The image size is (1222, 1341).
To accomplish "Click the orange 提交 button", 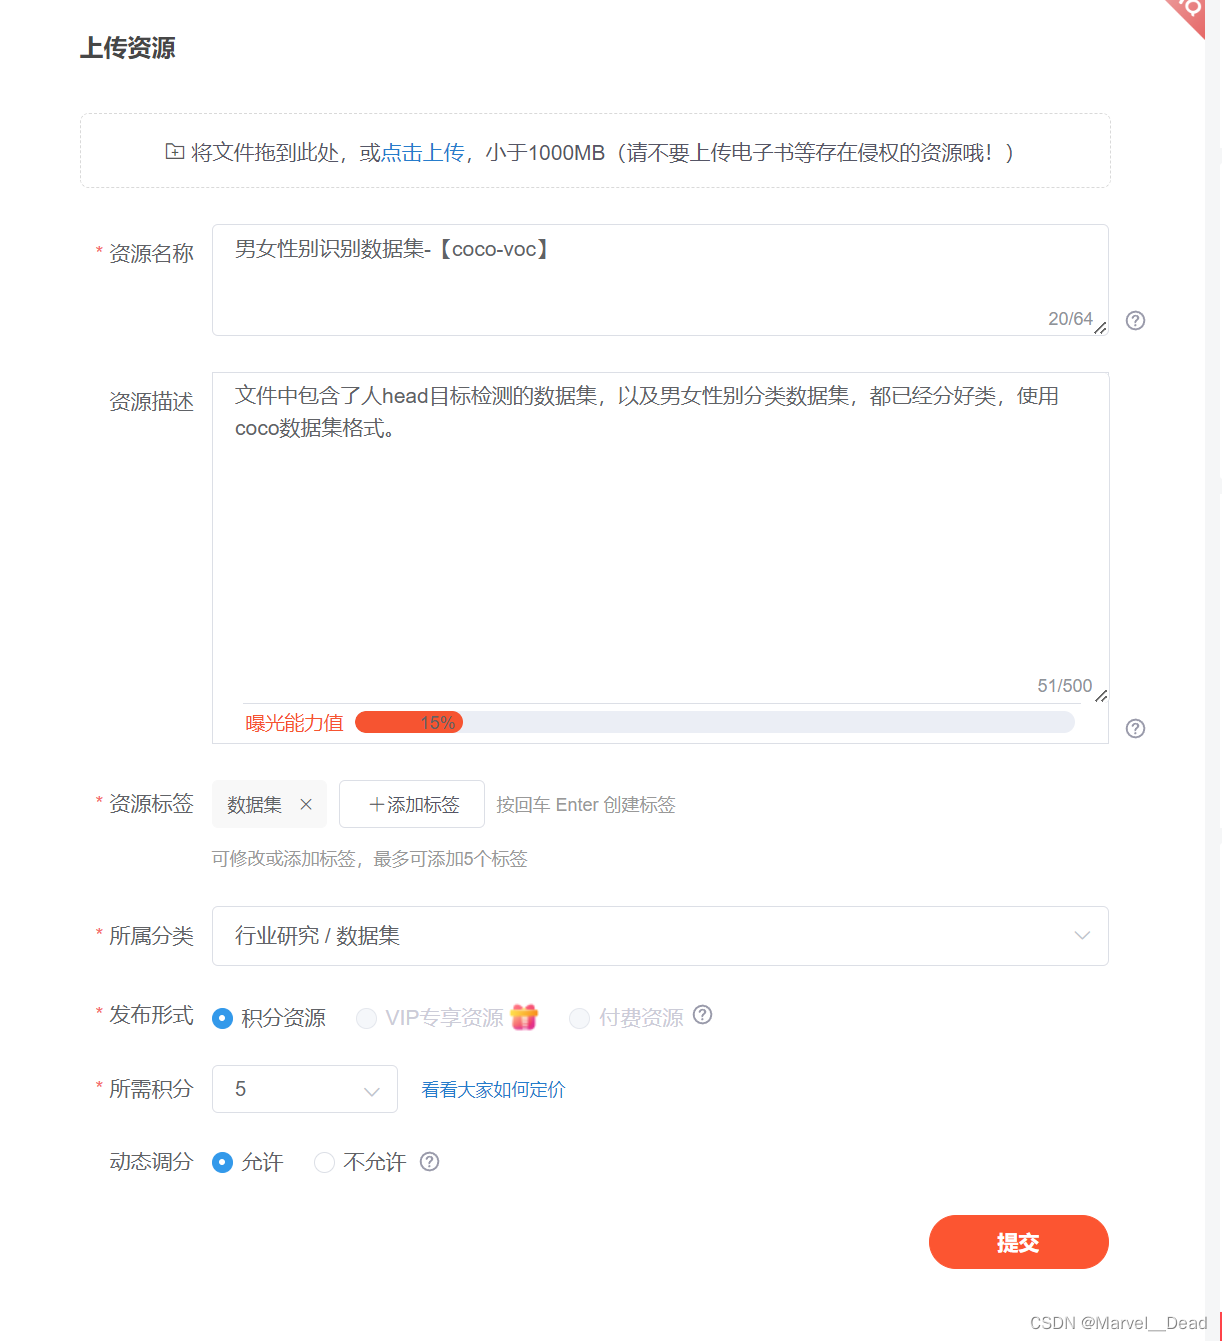I will pos(1018,1242).
